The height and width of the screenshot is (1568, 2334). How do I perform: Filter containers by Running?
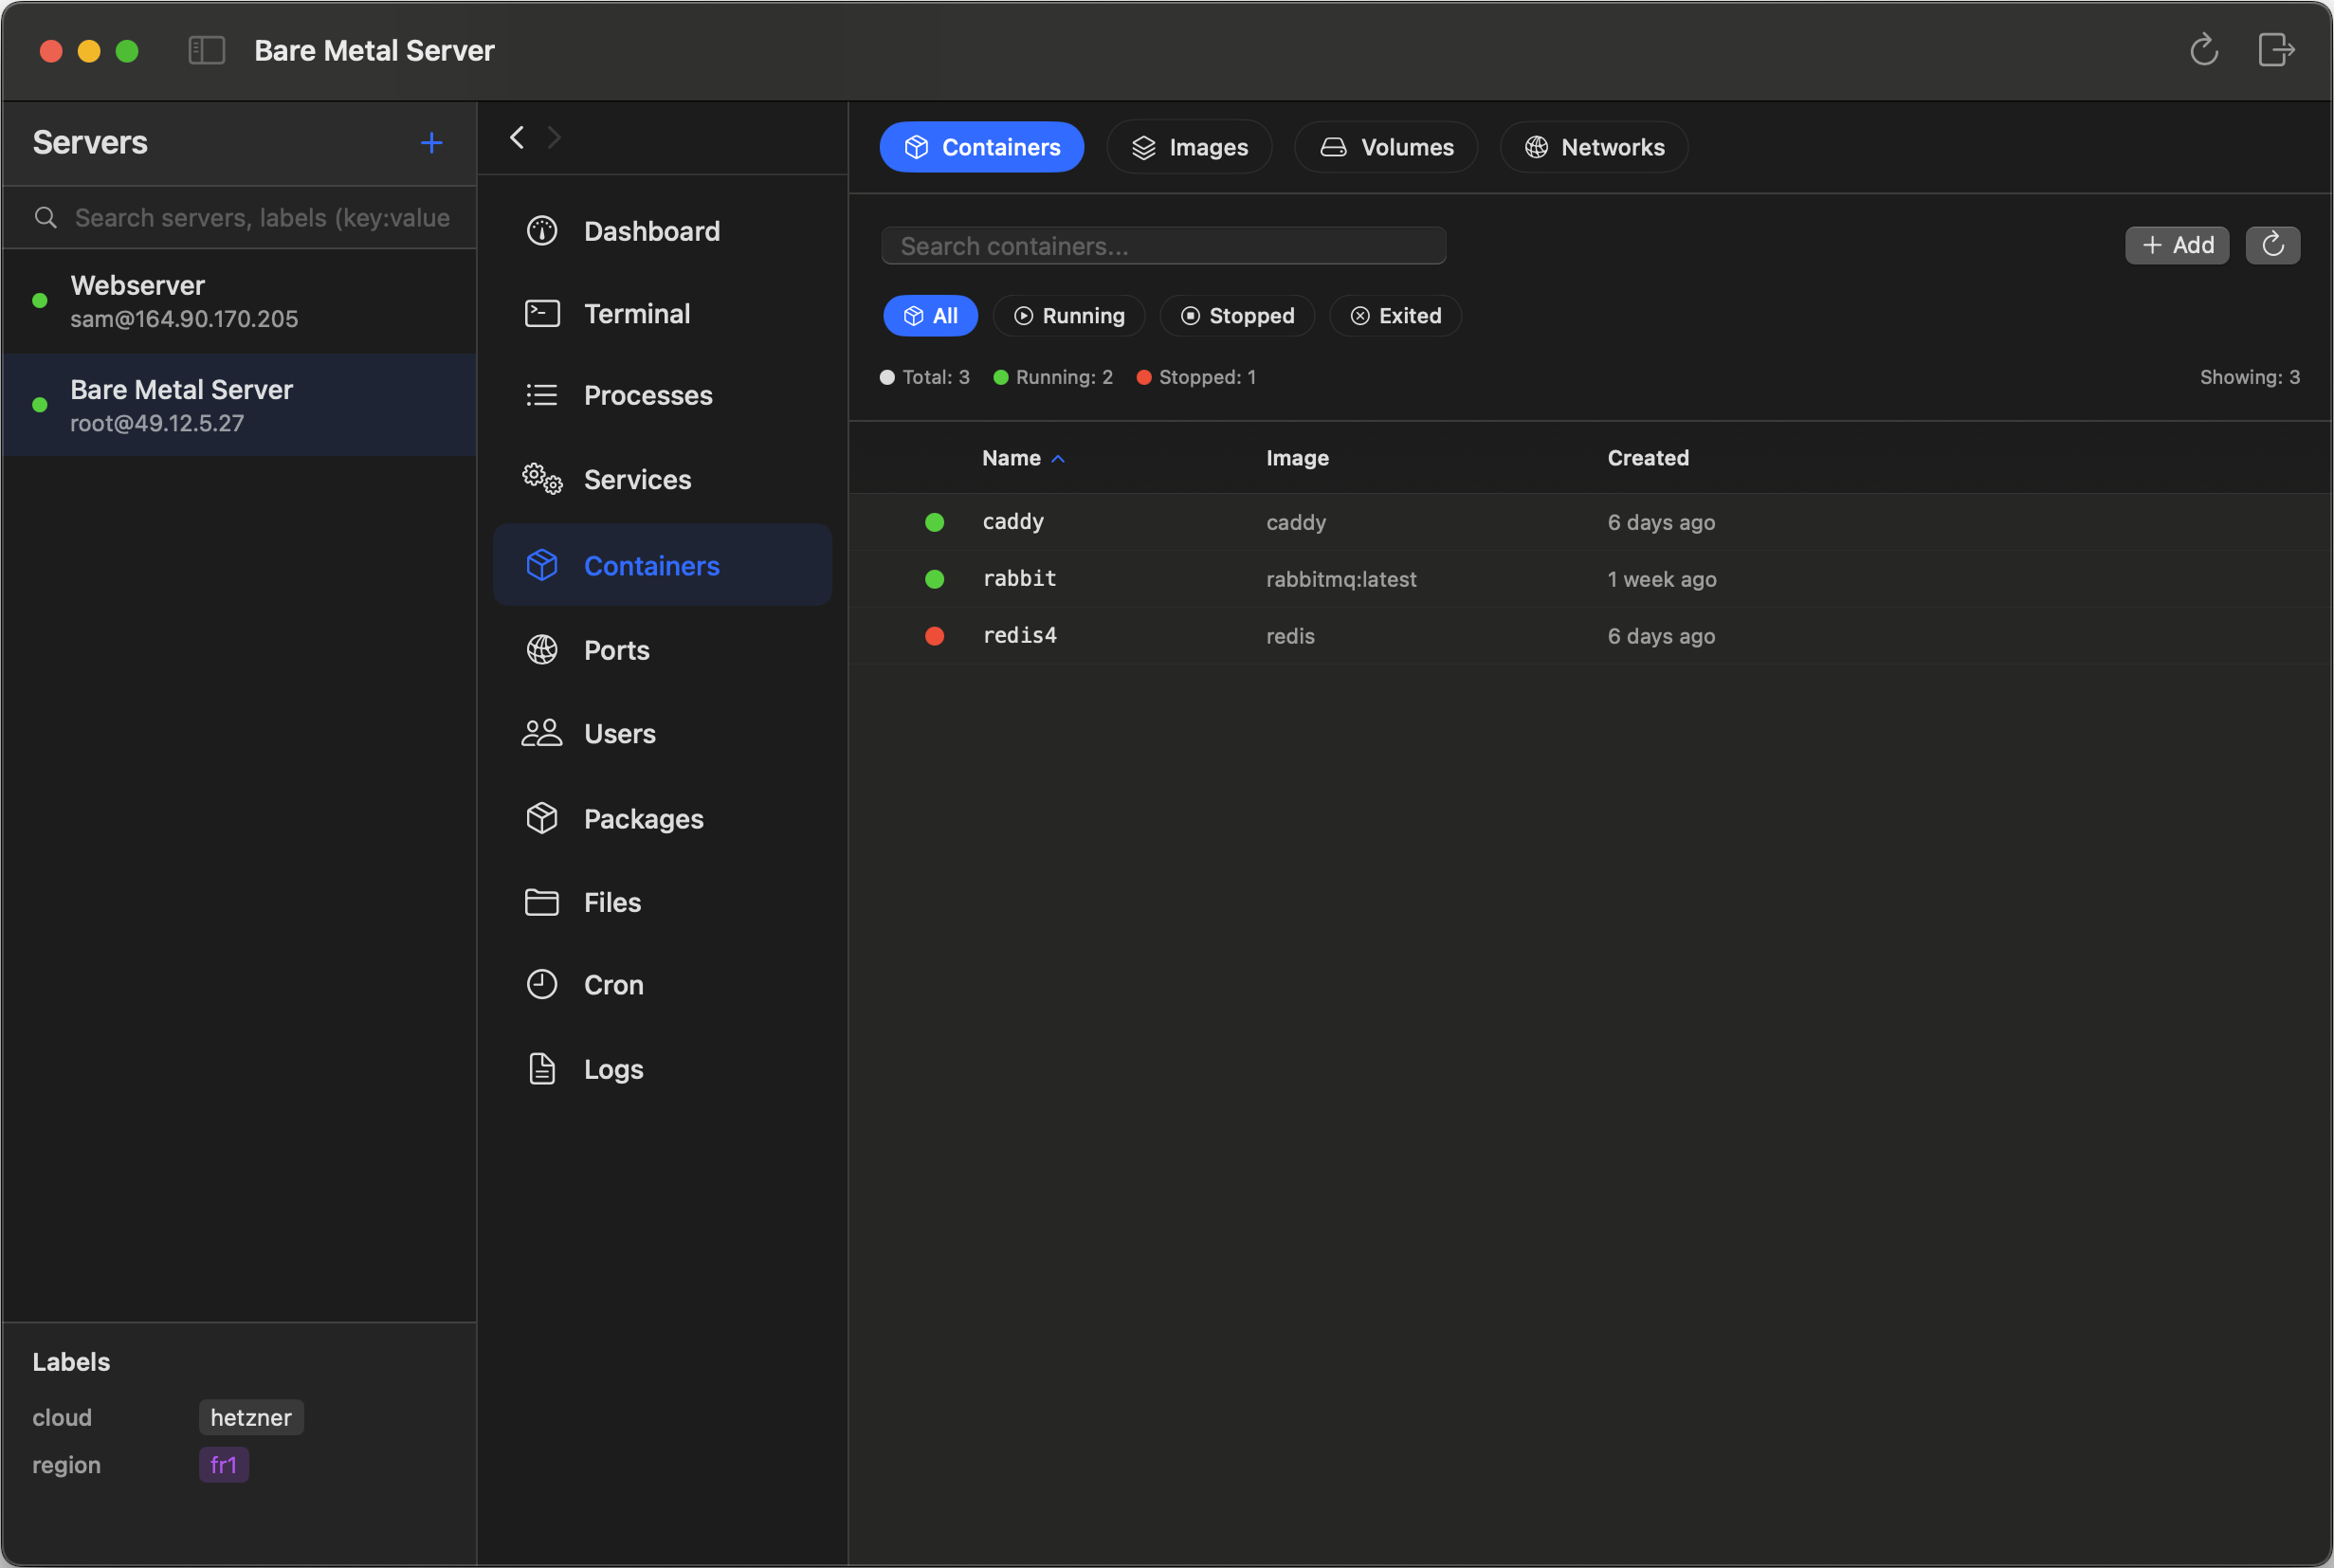point(1069,316)
